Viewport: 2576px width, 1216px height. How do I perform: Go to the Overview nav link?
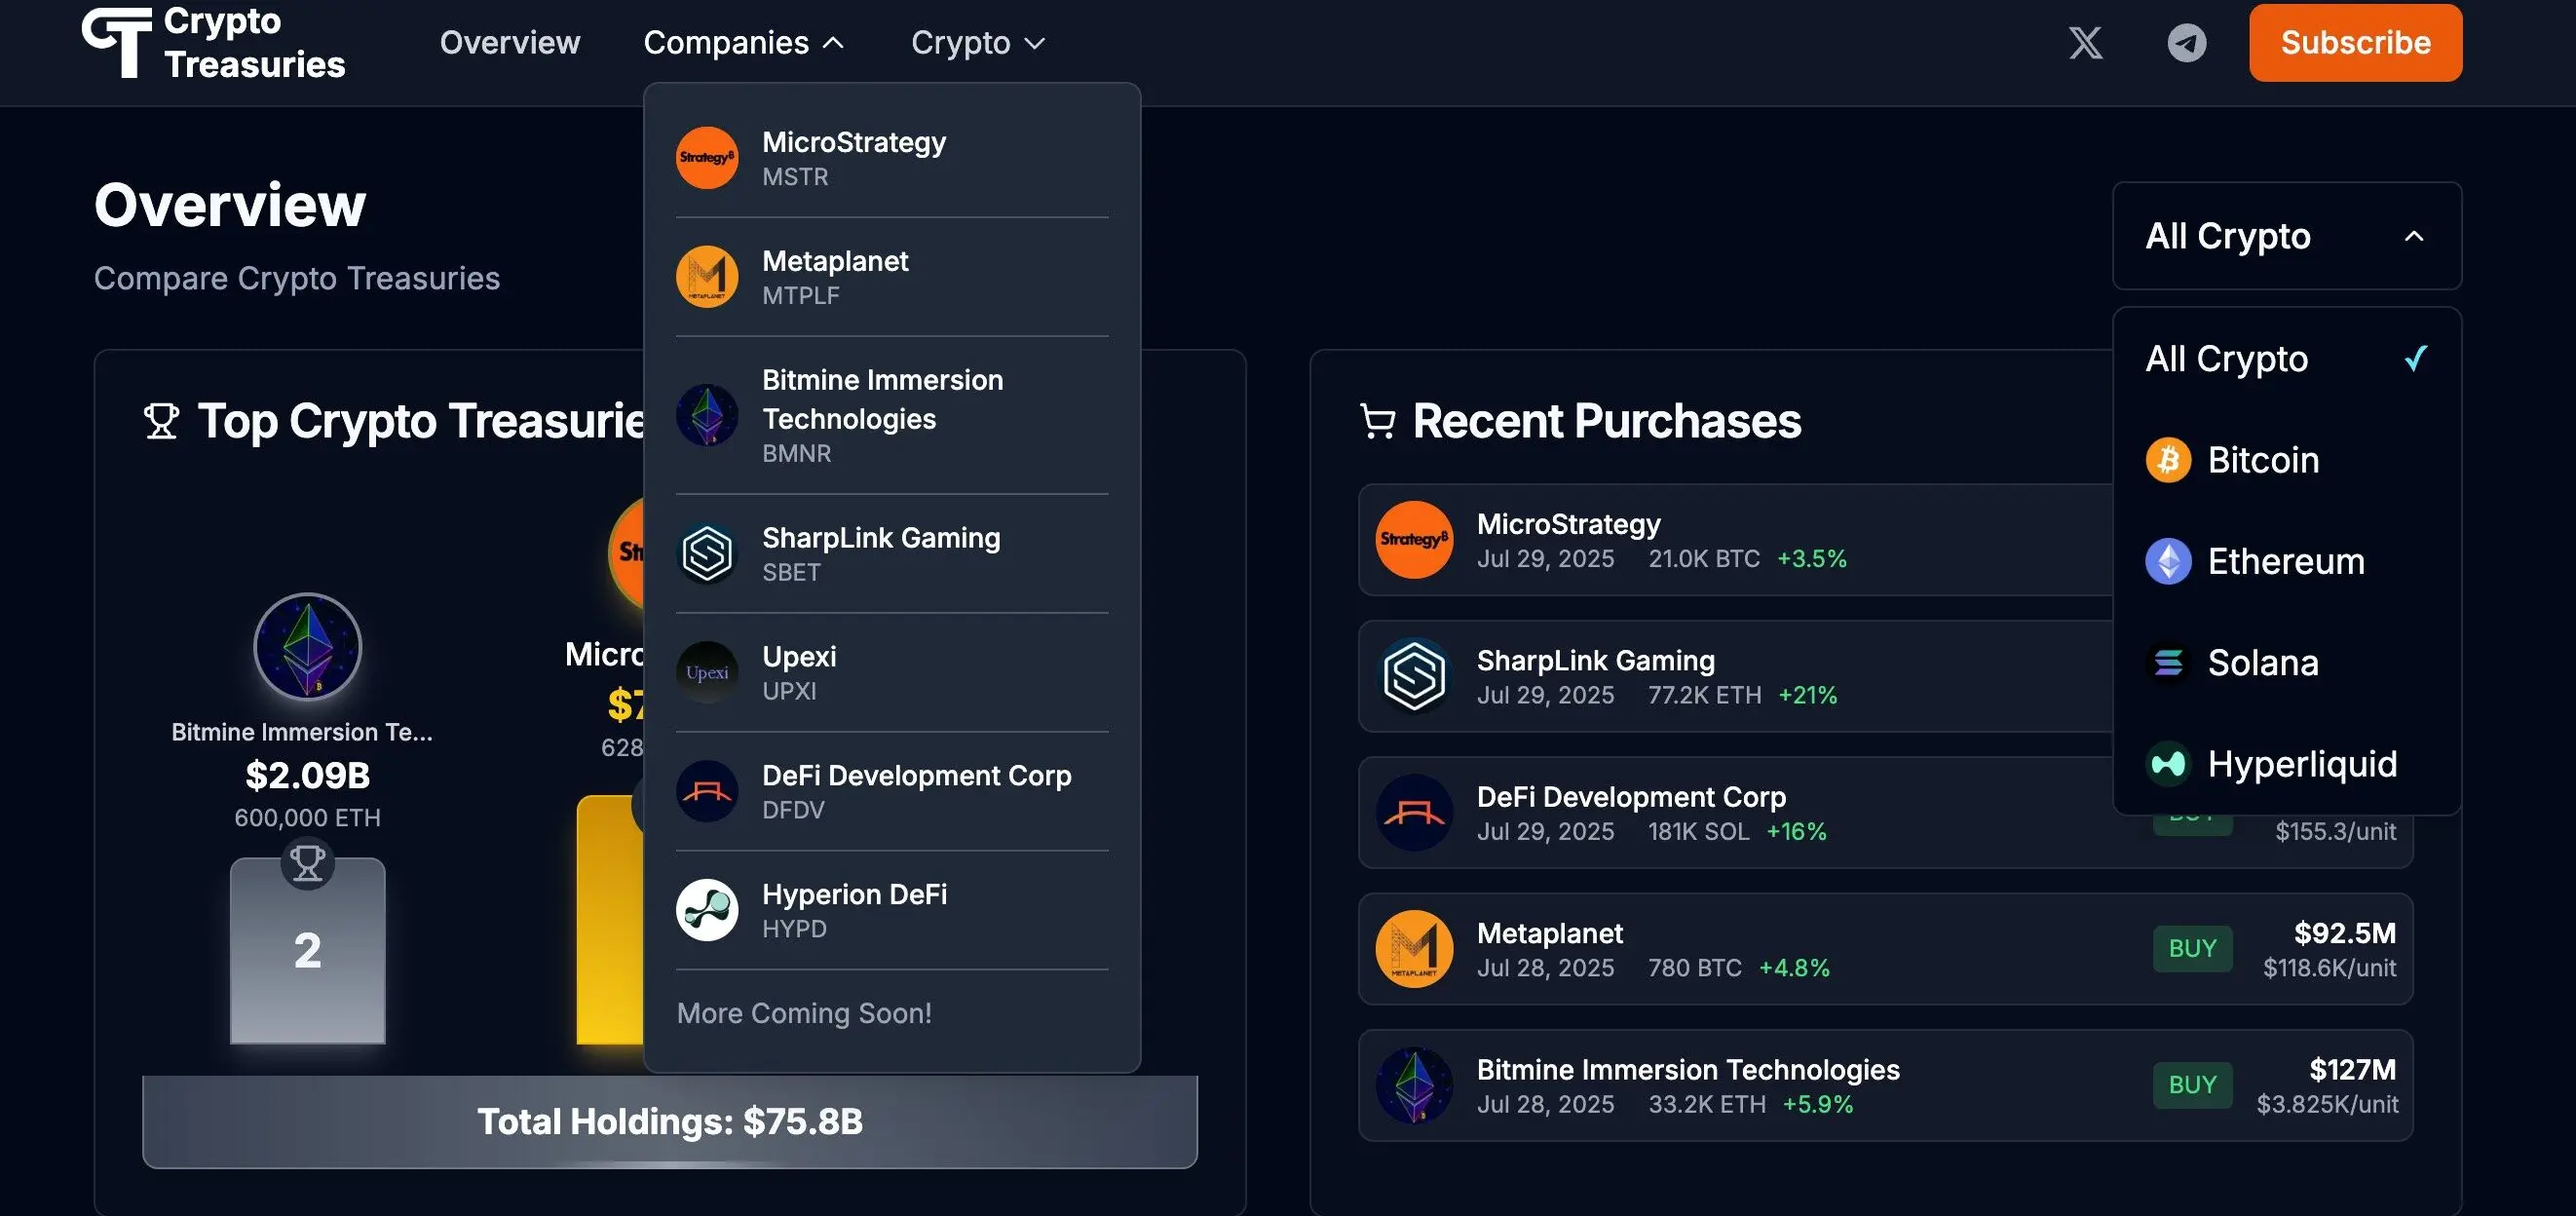coord(510,43)
